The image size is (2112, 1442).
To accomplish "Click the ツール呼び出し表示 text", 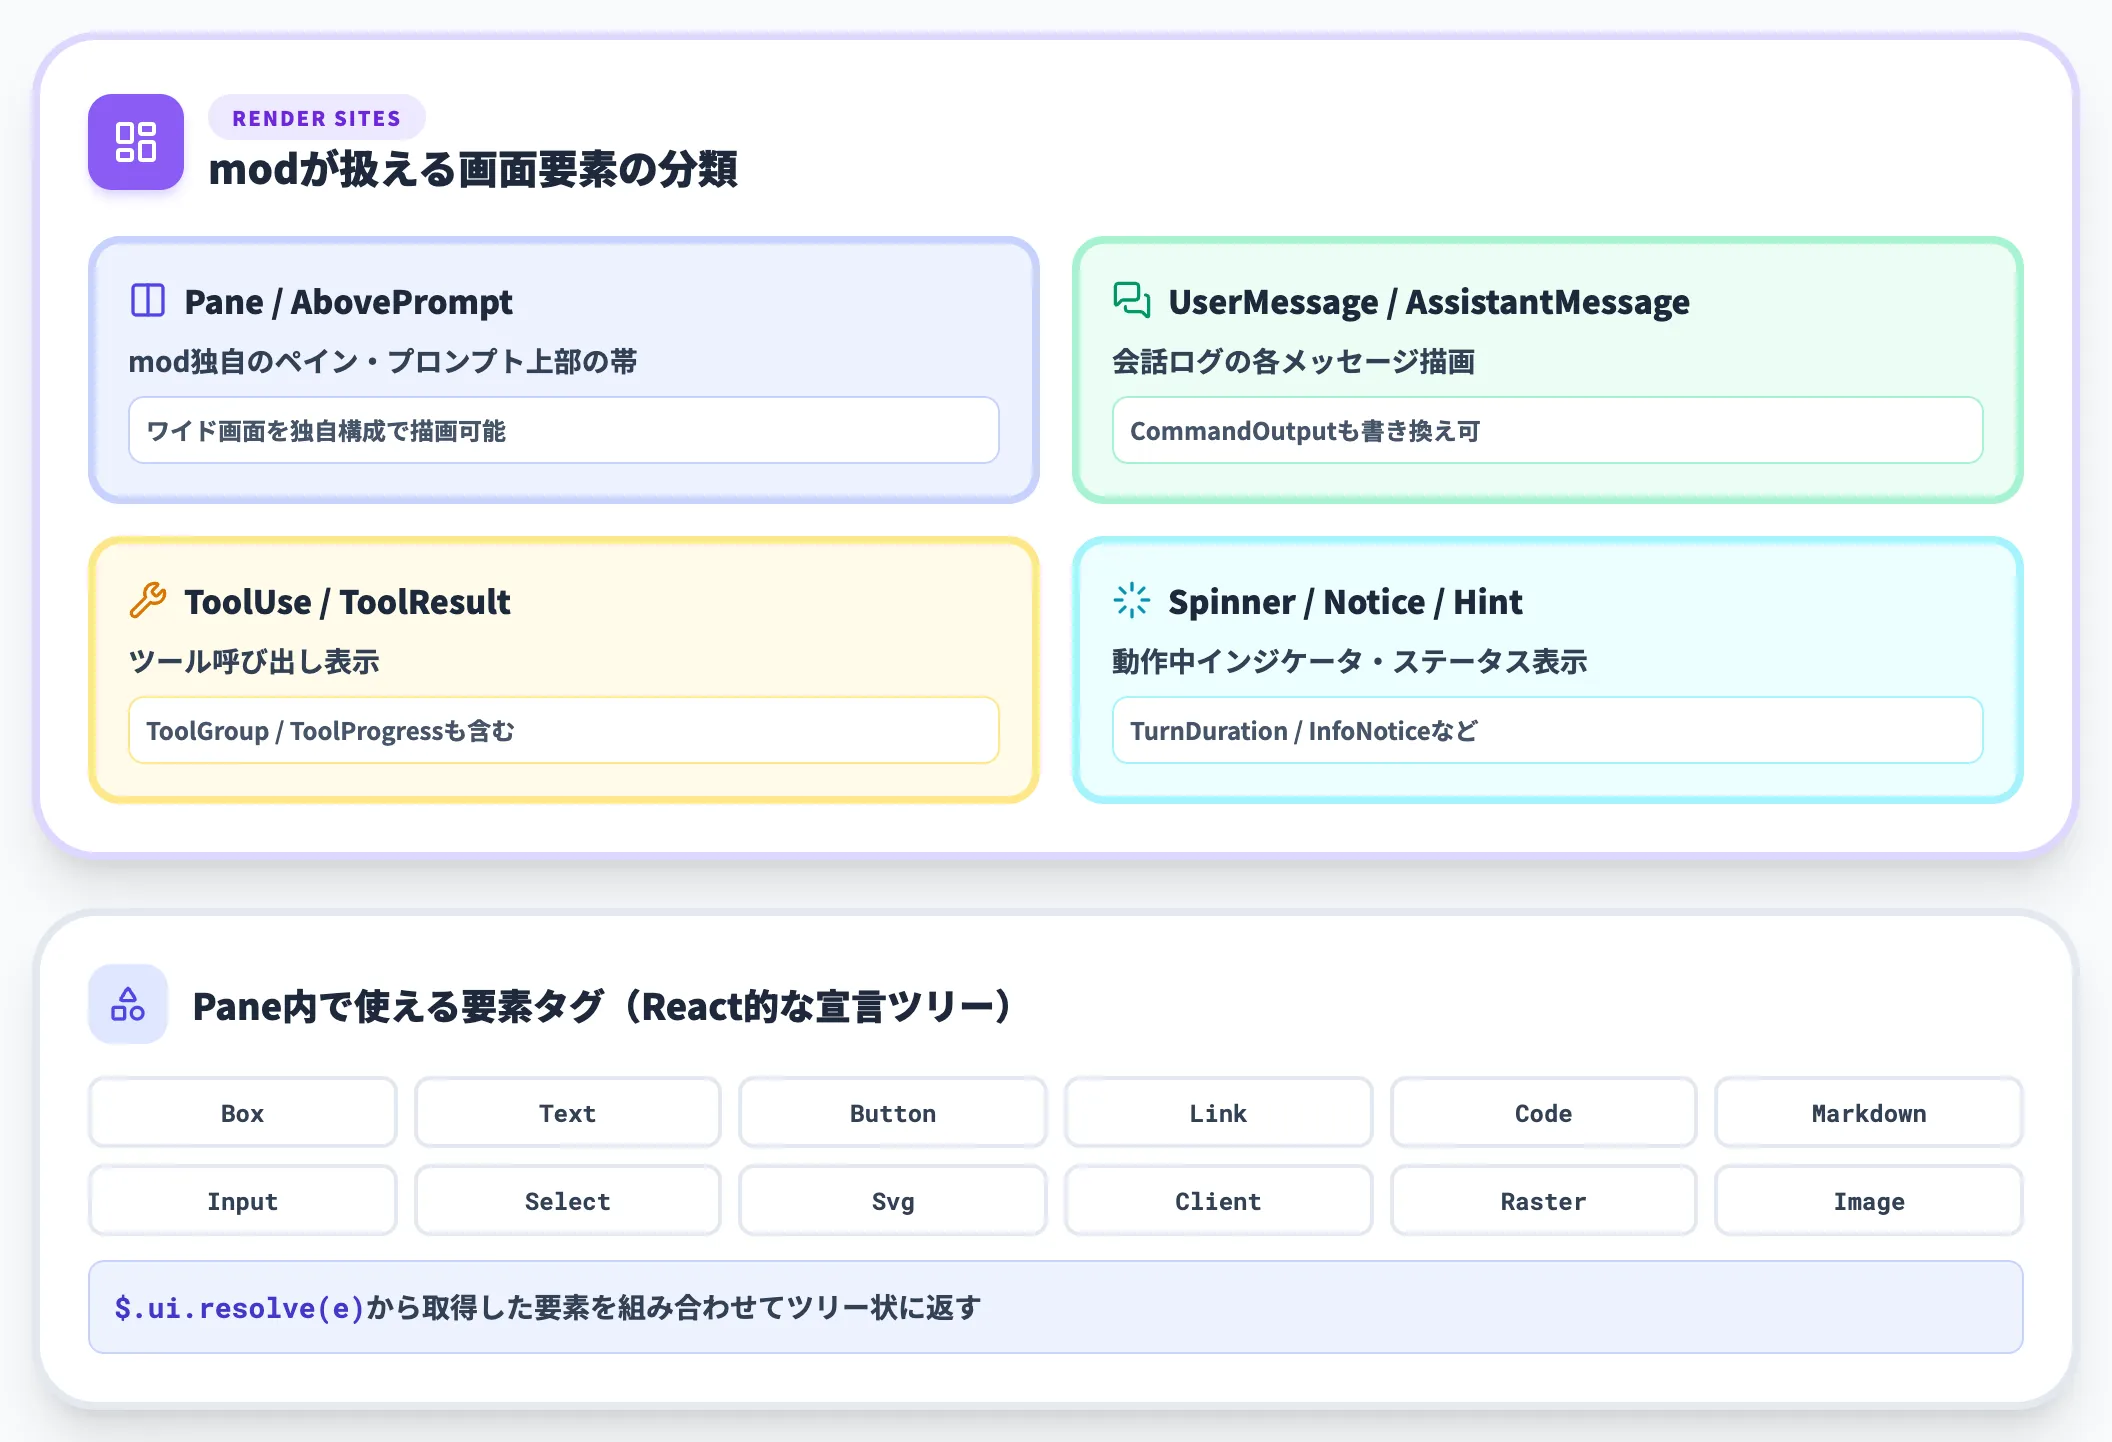I will [254, 661].
